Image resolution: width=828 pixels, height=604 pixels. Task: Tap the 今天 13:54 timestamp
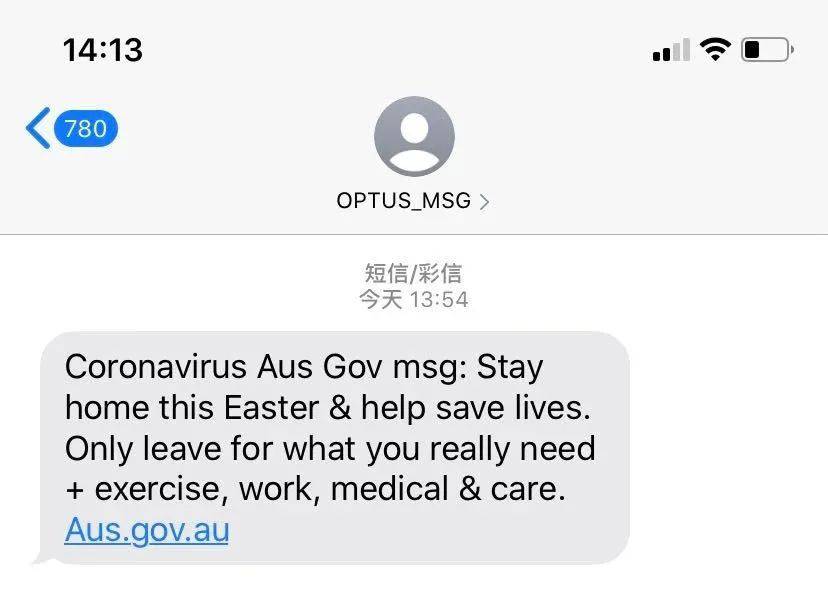tap(413, 299)
